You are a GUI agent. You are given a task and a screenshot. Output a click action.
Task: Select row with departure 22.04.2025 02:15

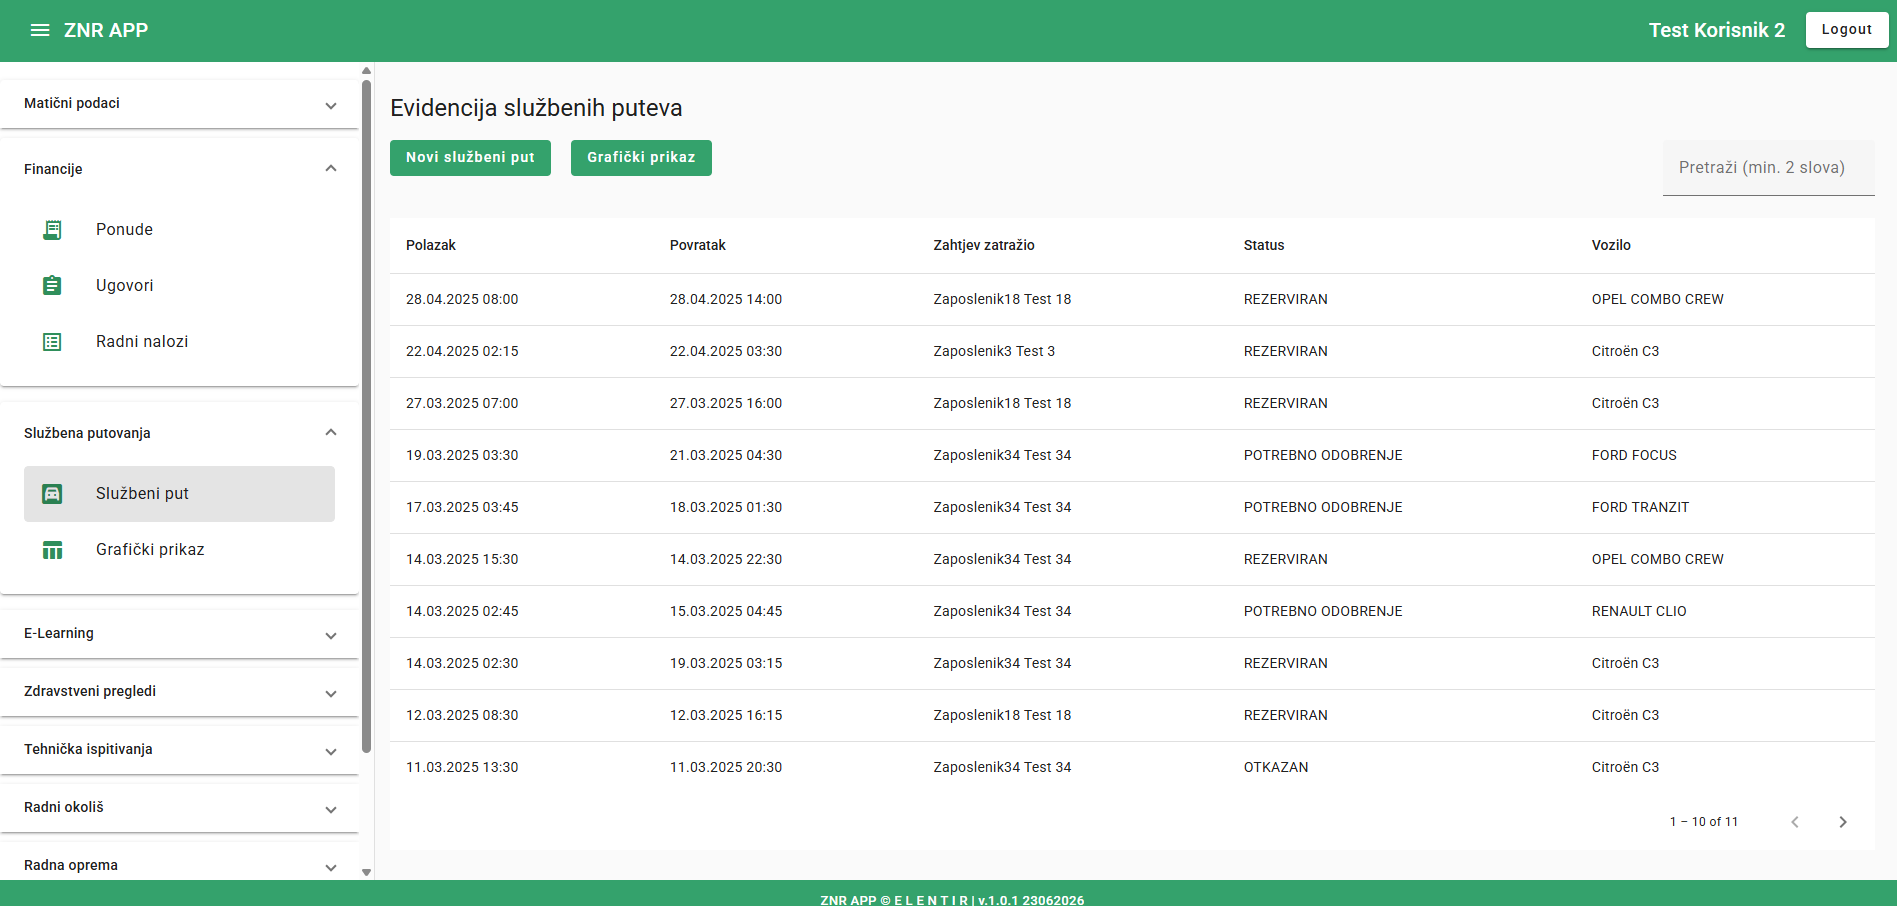1132,352
